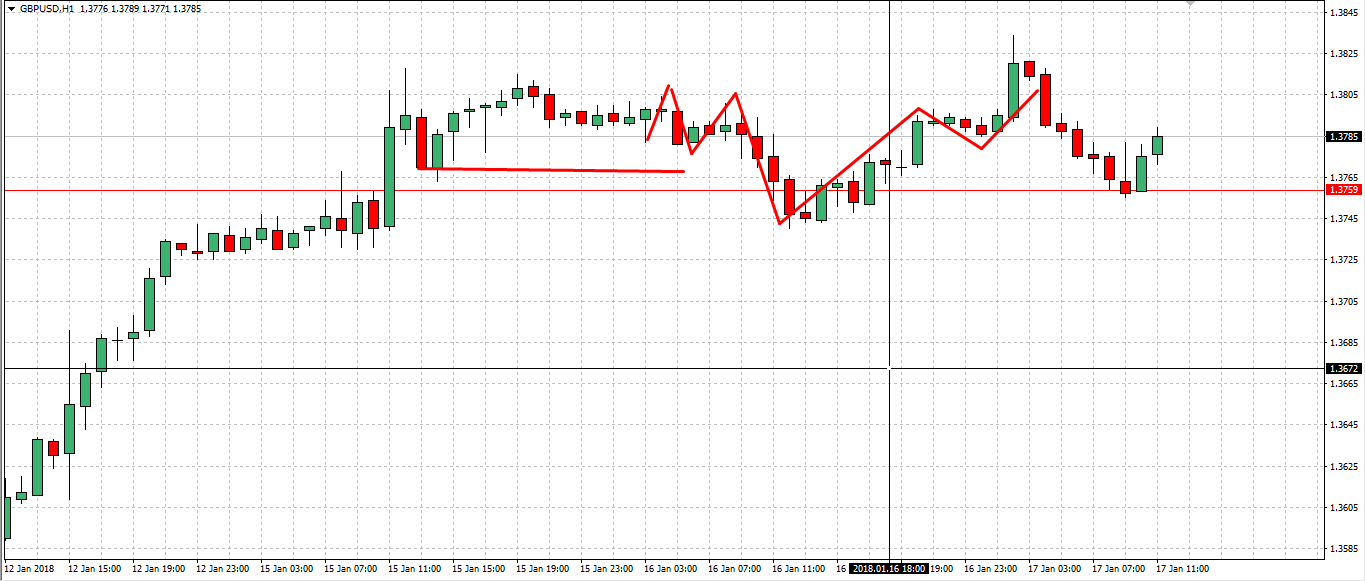Click the highlighted 2018.01.16 18:00 time label

[889, 568]
